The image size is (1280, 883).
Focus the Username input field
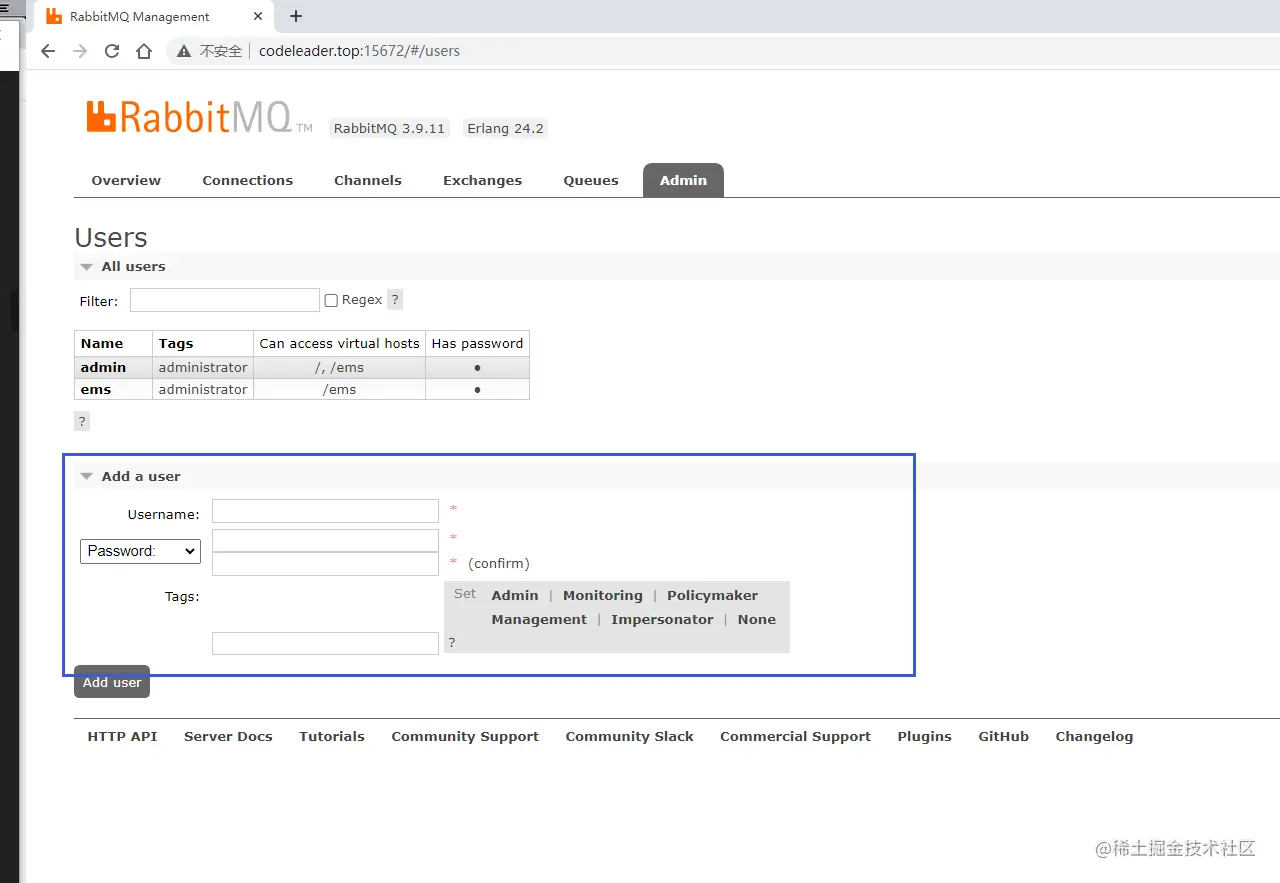pos(325,511)
